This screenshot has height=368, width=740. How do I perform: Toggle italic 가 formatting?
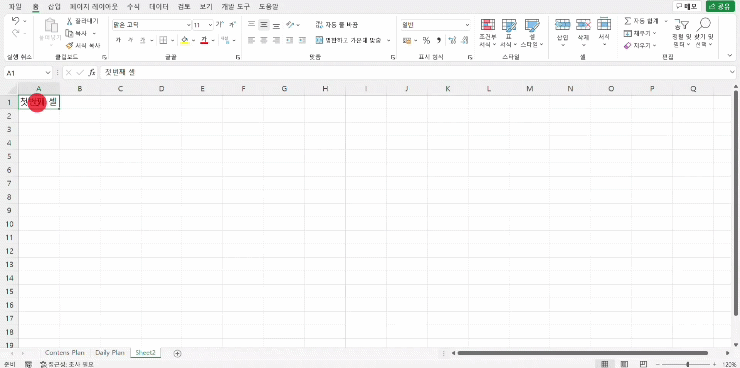tap(131, 40)
